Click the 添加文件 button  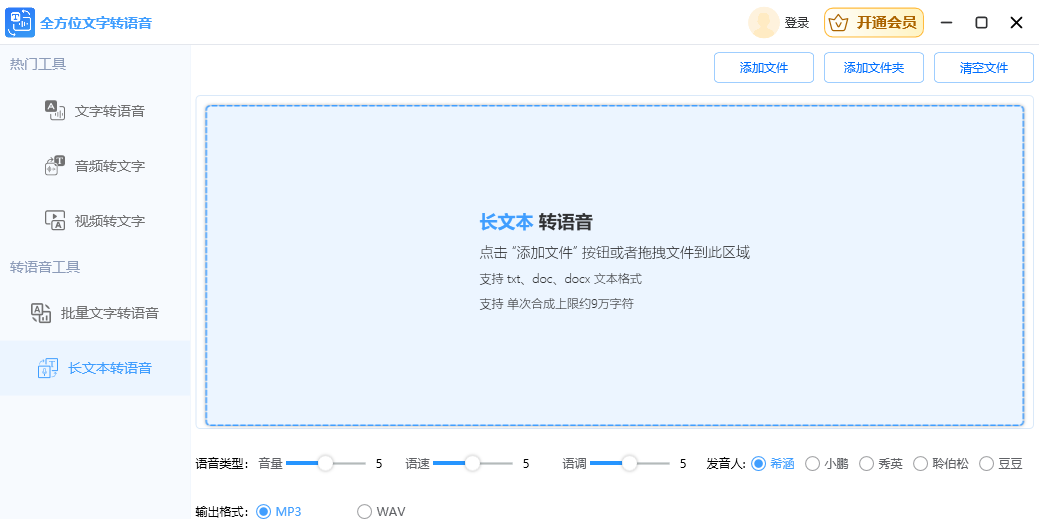point(763,68)
